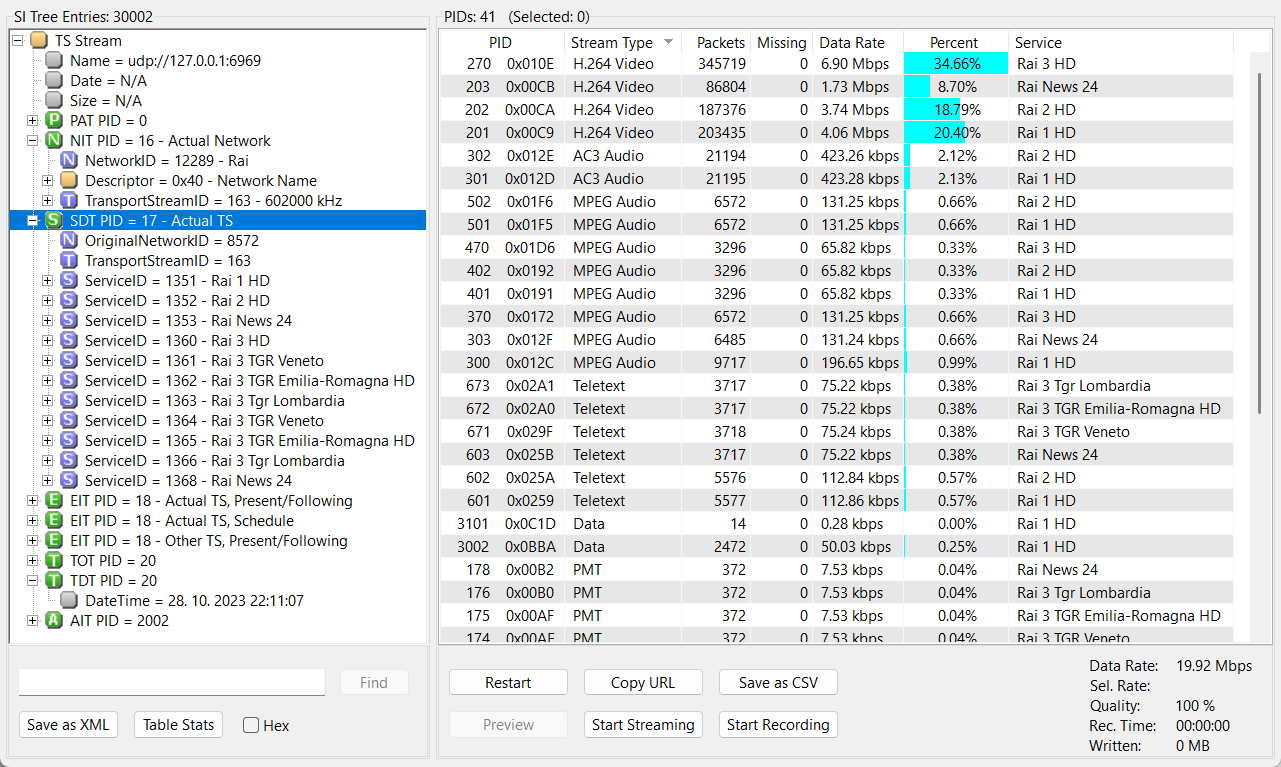
Task: Click the green P icon of PAT PID = 0
Action: click(x=54, y=121)
